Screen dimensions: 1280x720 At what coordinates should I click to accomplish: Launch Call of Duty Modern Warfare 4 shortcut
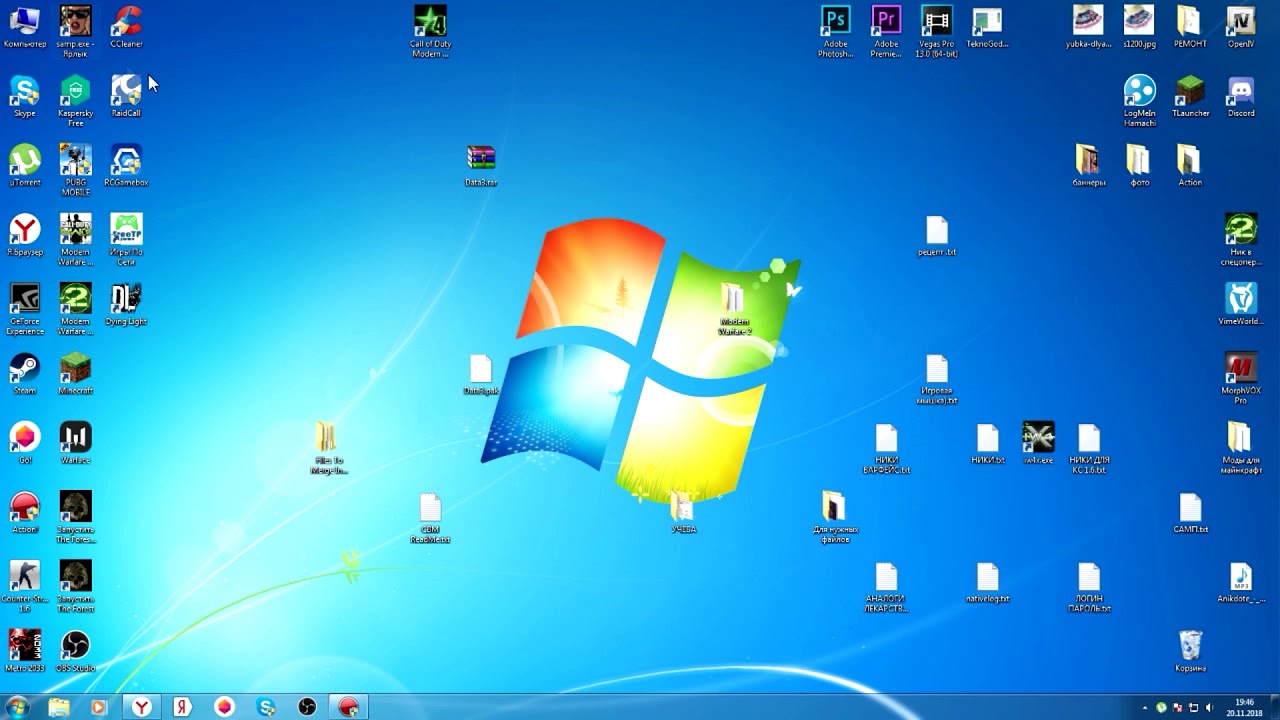431,32
